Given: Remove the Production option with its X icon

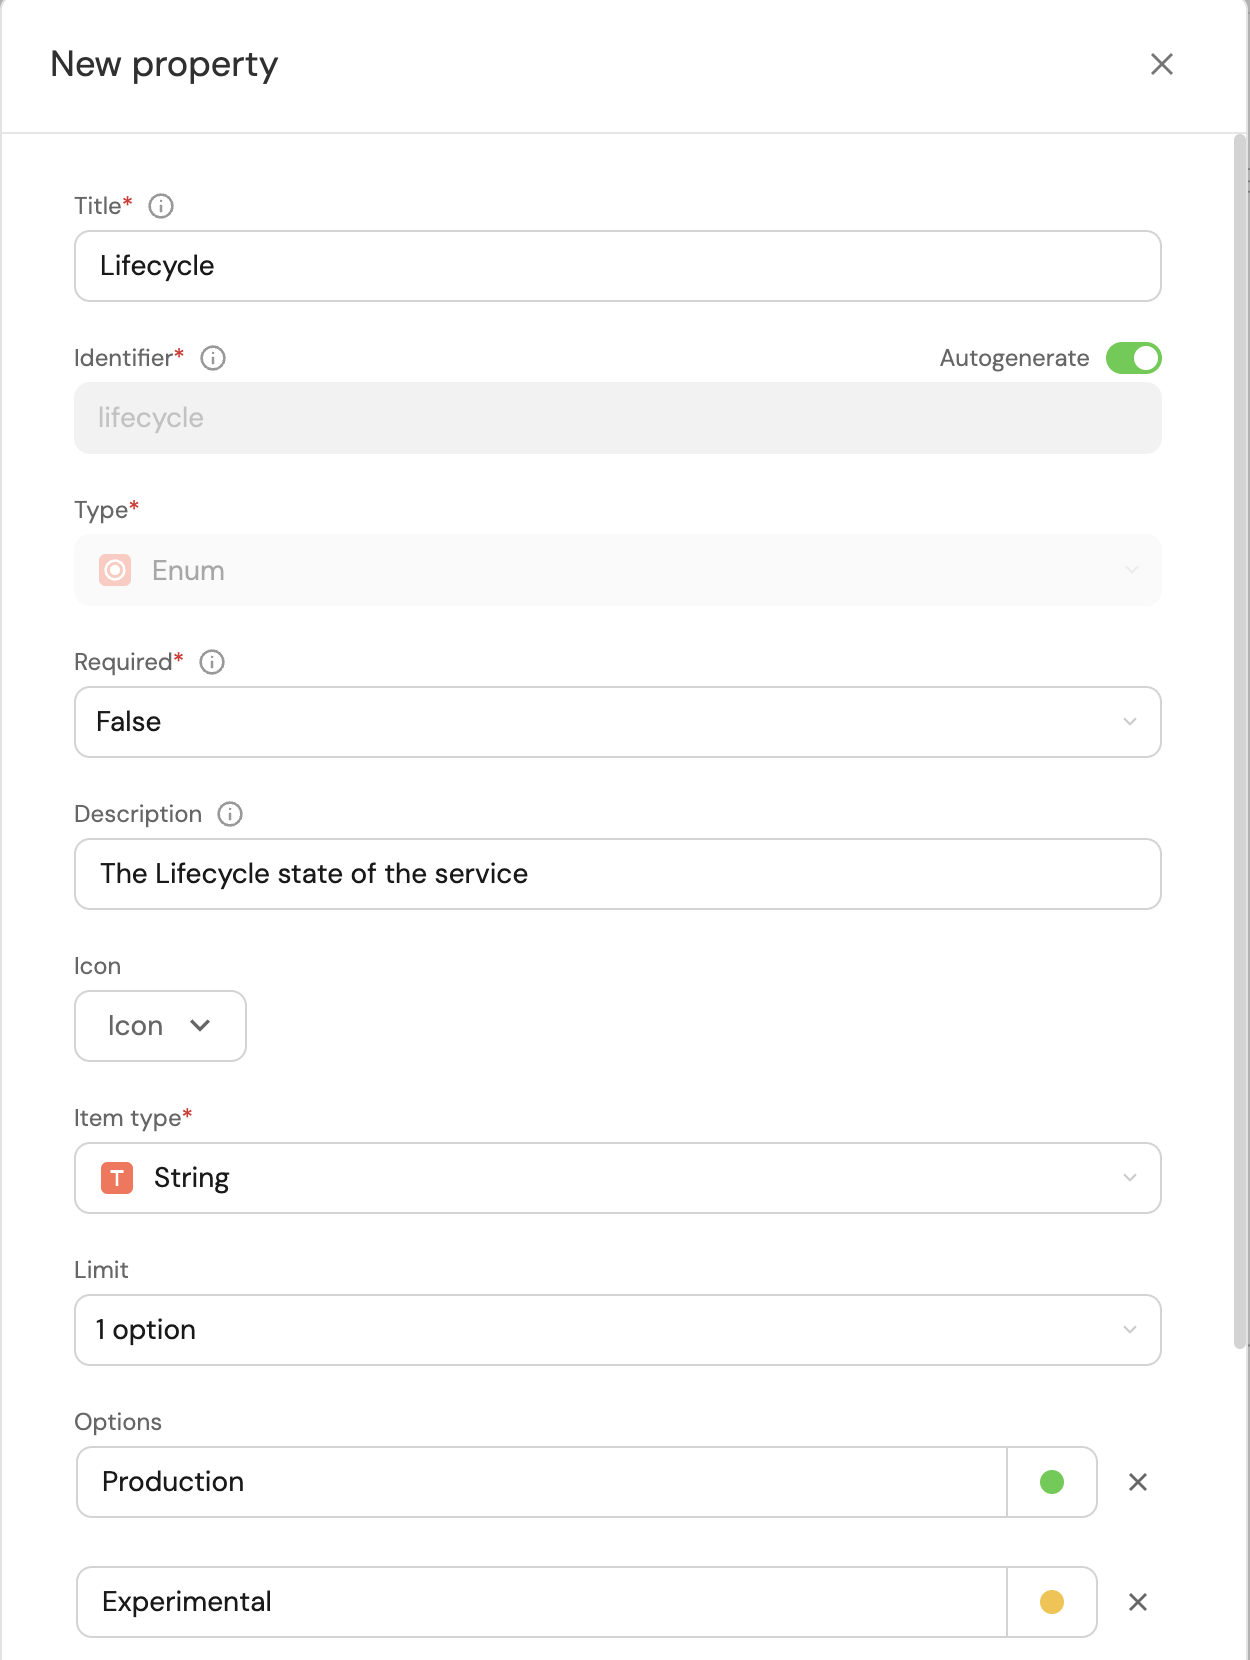Looking at the screenshot, I should tap(1138, 1482).
